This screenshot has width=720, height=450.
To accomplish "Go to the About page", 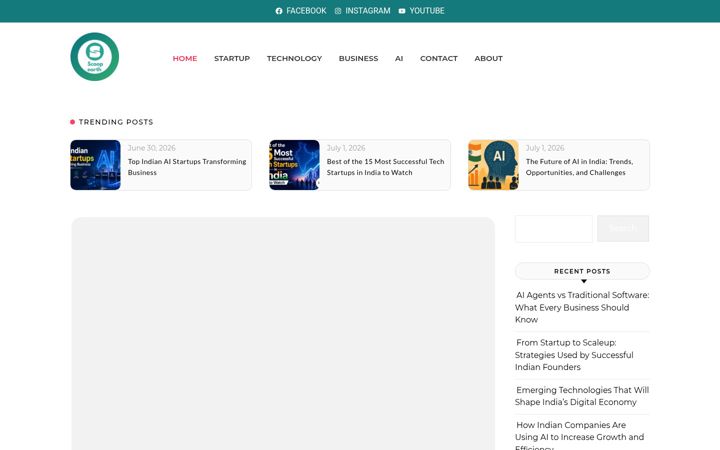I will tap(488, 58).
